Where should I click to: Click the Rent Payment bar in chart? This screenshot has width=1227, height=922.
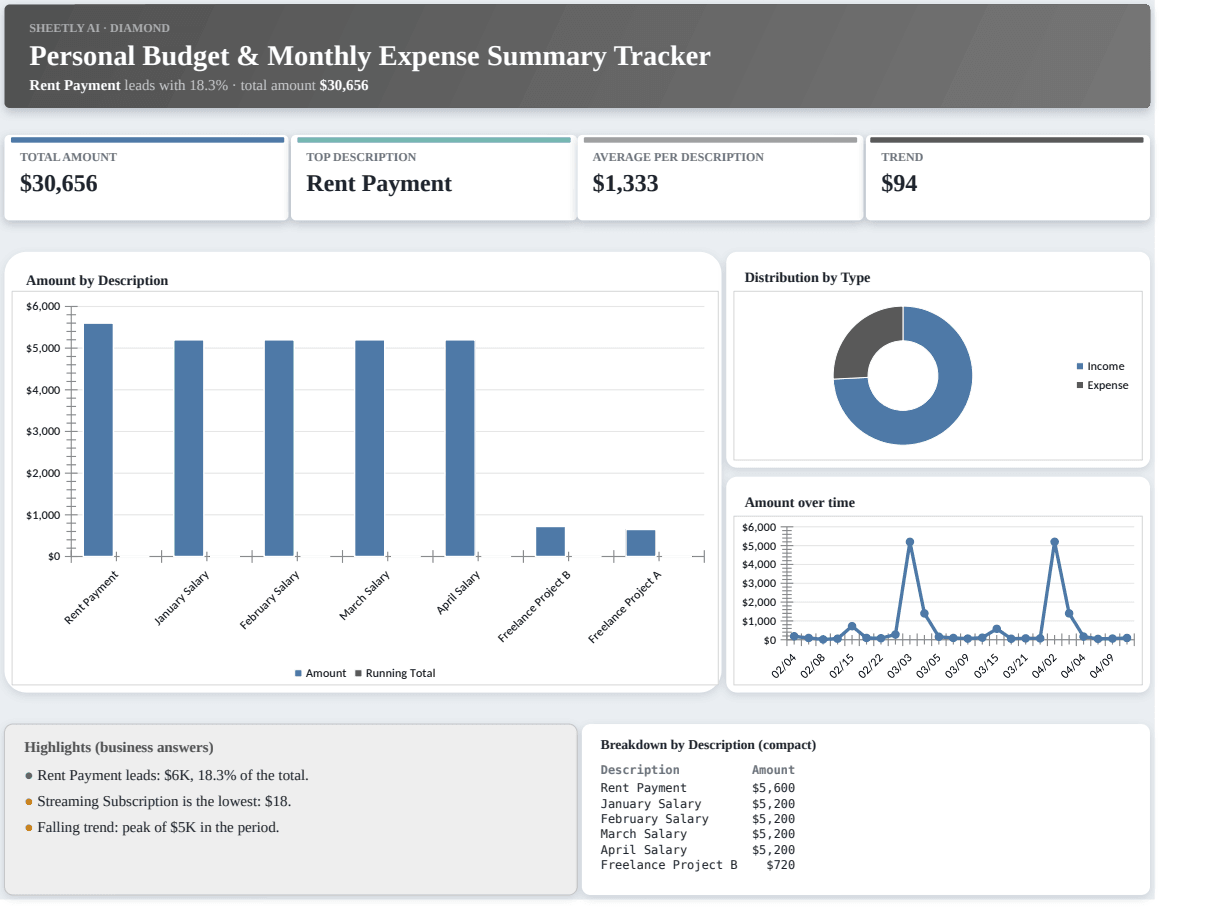coord(98,440)
